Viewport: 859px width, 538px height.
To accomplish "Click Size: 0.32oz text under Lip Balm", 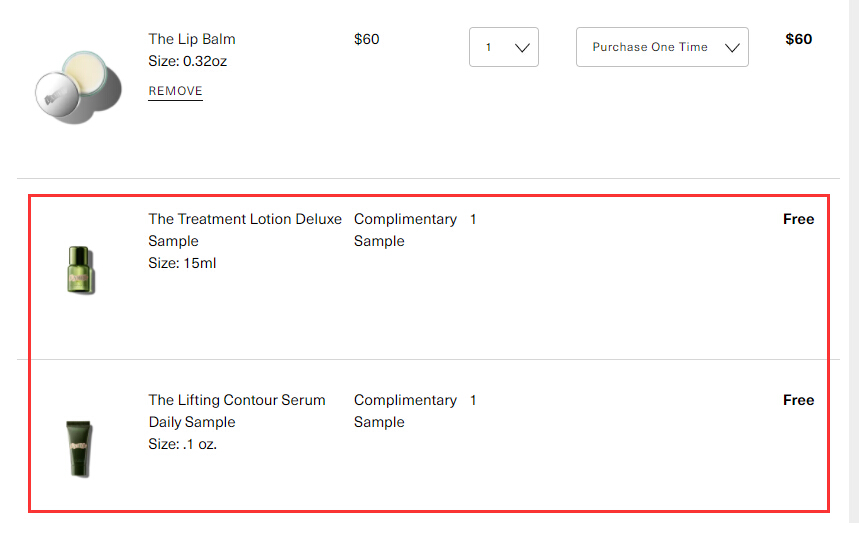I will (x=187, y=61).
